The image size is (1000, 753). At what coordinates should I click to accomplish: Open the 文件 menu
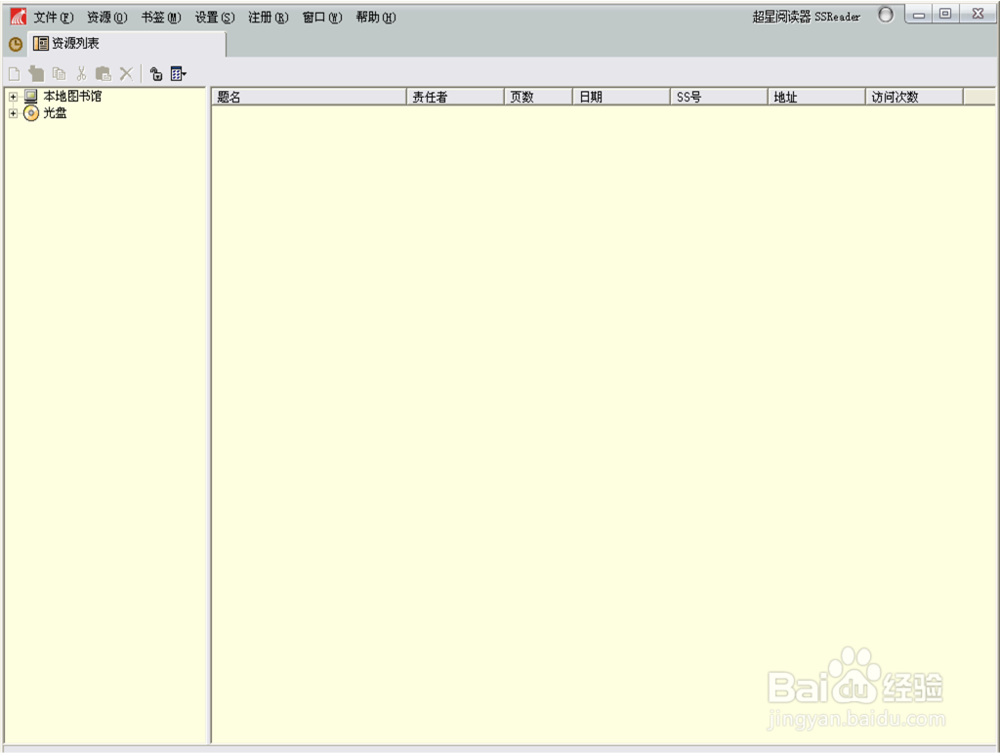click(49, 17)
